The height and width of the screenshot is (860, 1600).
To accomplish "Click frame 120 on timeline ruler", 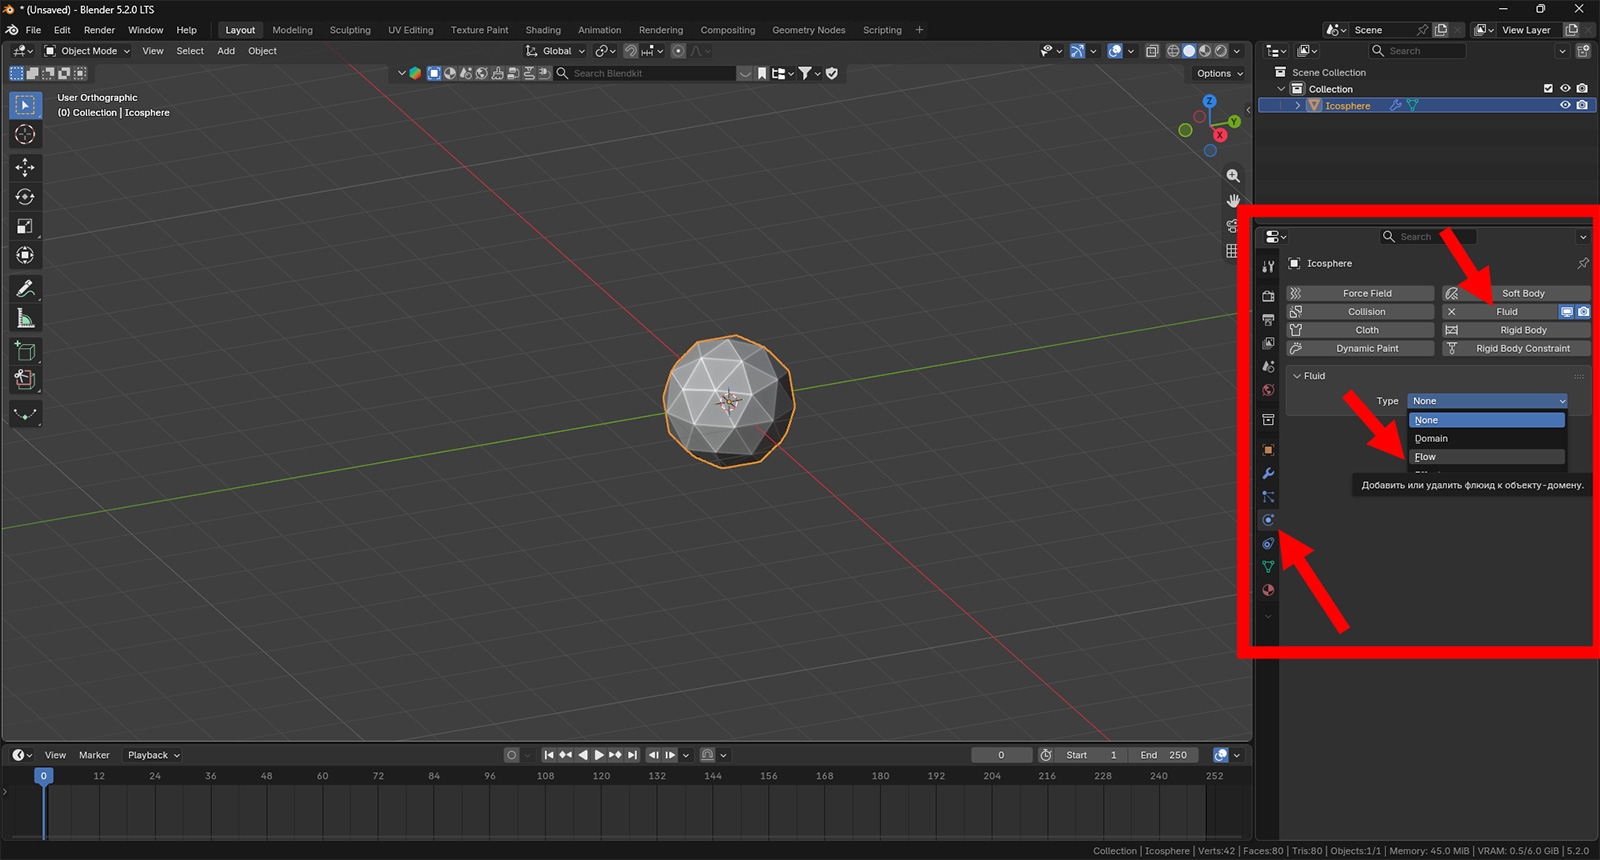I will (x=601, y=776).
